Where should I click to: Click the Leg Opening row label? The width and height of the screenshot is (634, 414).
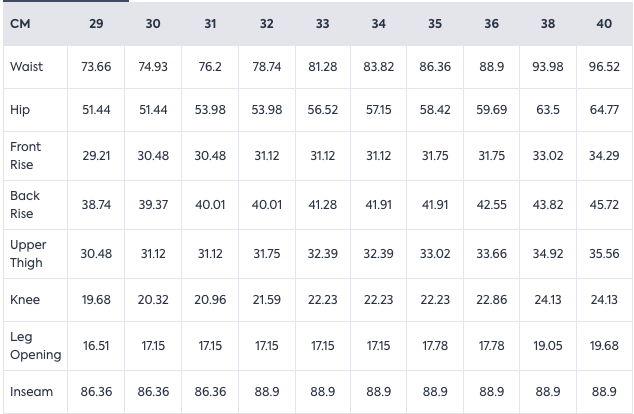(x=35, y=346)
